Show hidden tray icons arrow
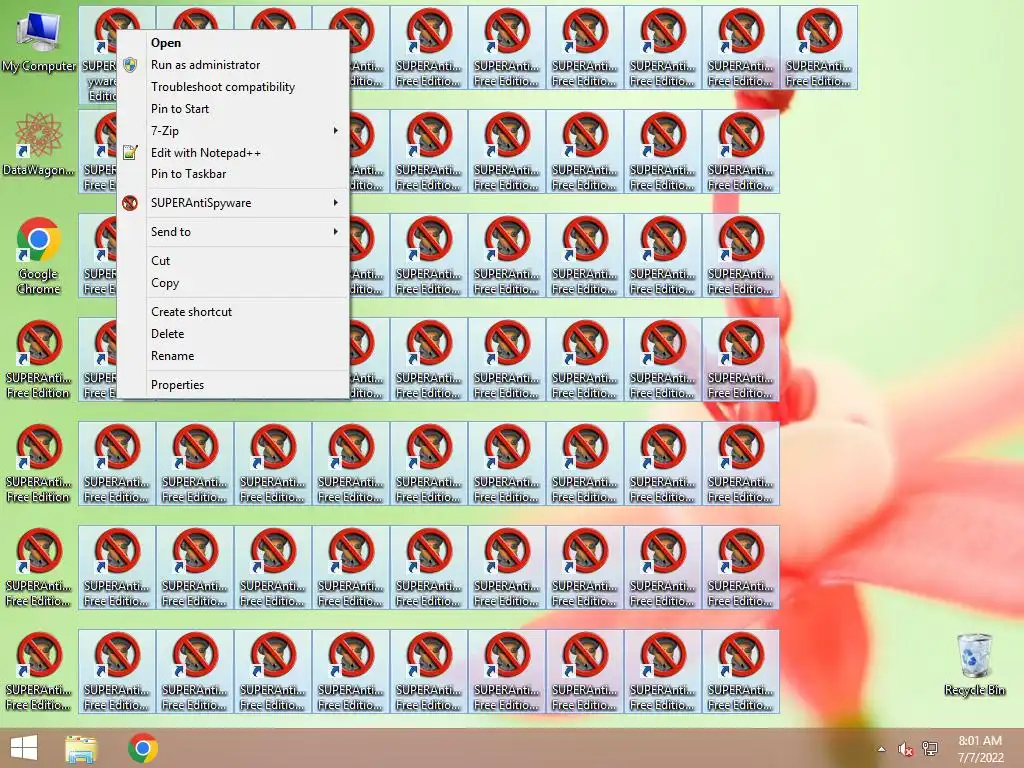Screen dimensions: 1024x768 [882, 749]
